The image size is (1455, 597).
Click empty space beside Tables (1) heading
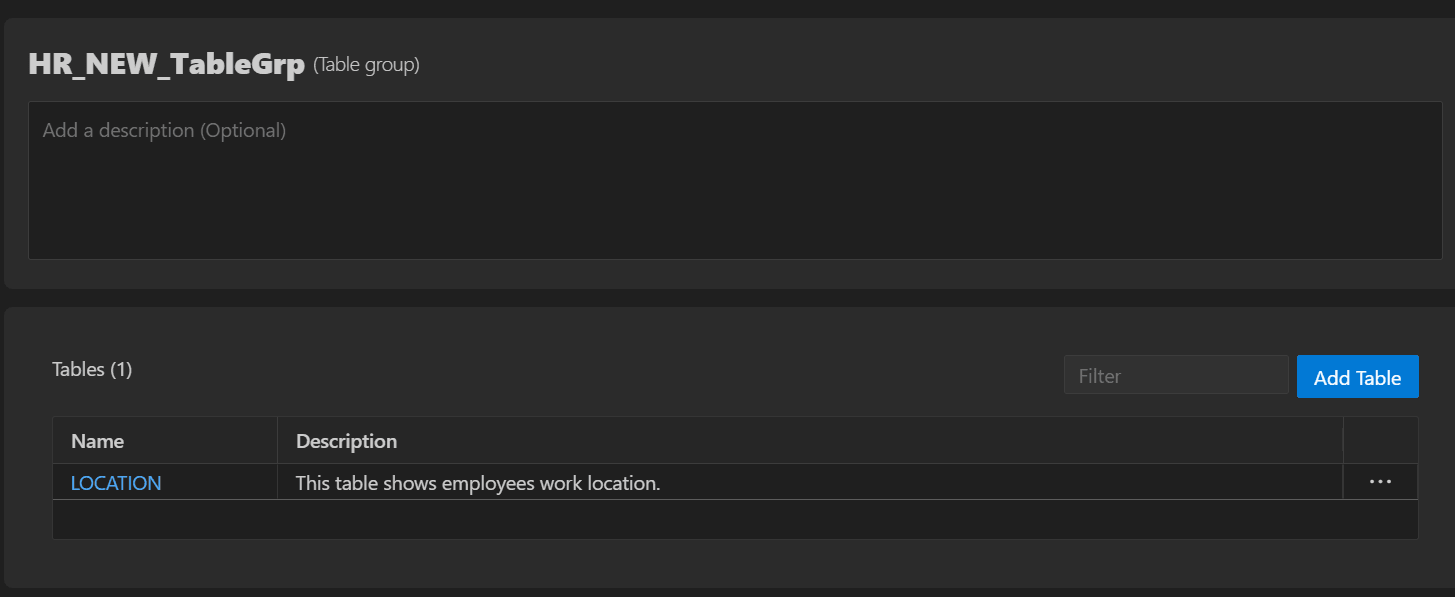600,370
